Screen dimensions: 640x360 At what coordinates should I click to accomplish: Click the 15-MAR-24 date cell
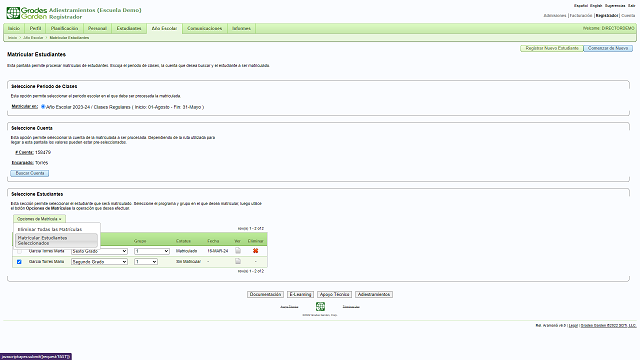(218, 251)
